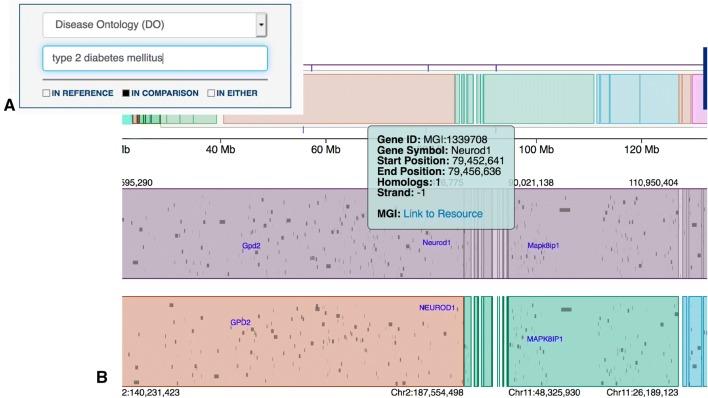Viewport: 708px width, 398px height.
Task: Select the Gpd2 gene label in reference track
Action: (x=251, y=246)
